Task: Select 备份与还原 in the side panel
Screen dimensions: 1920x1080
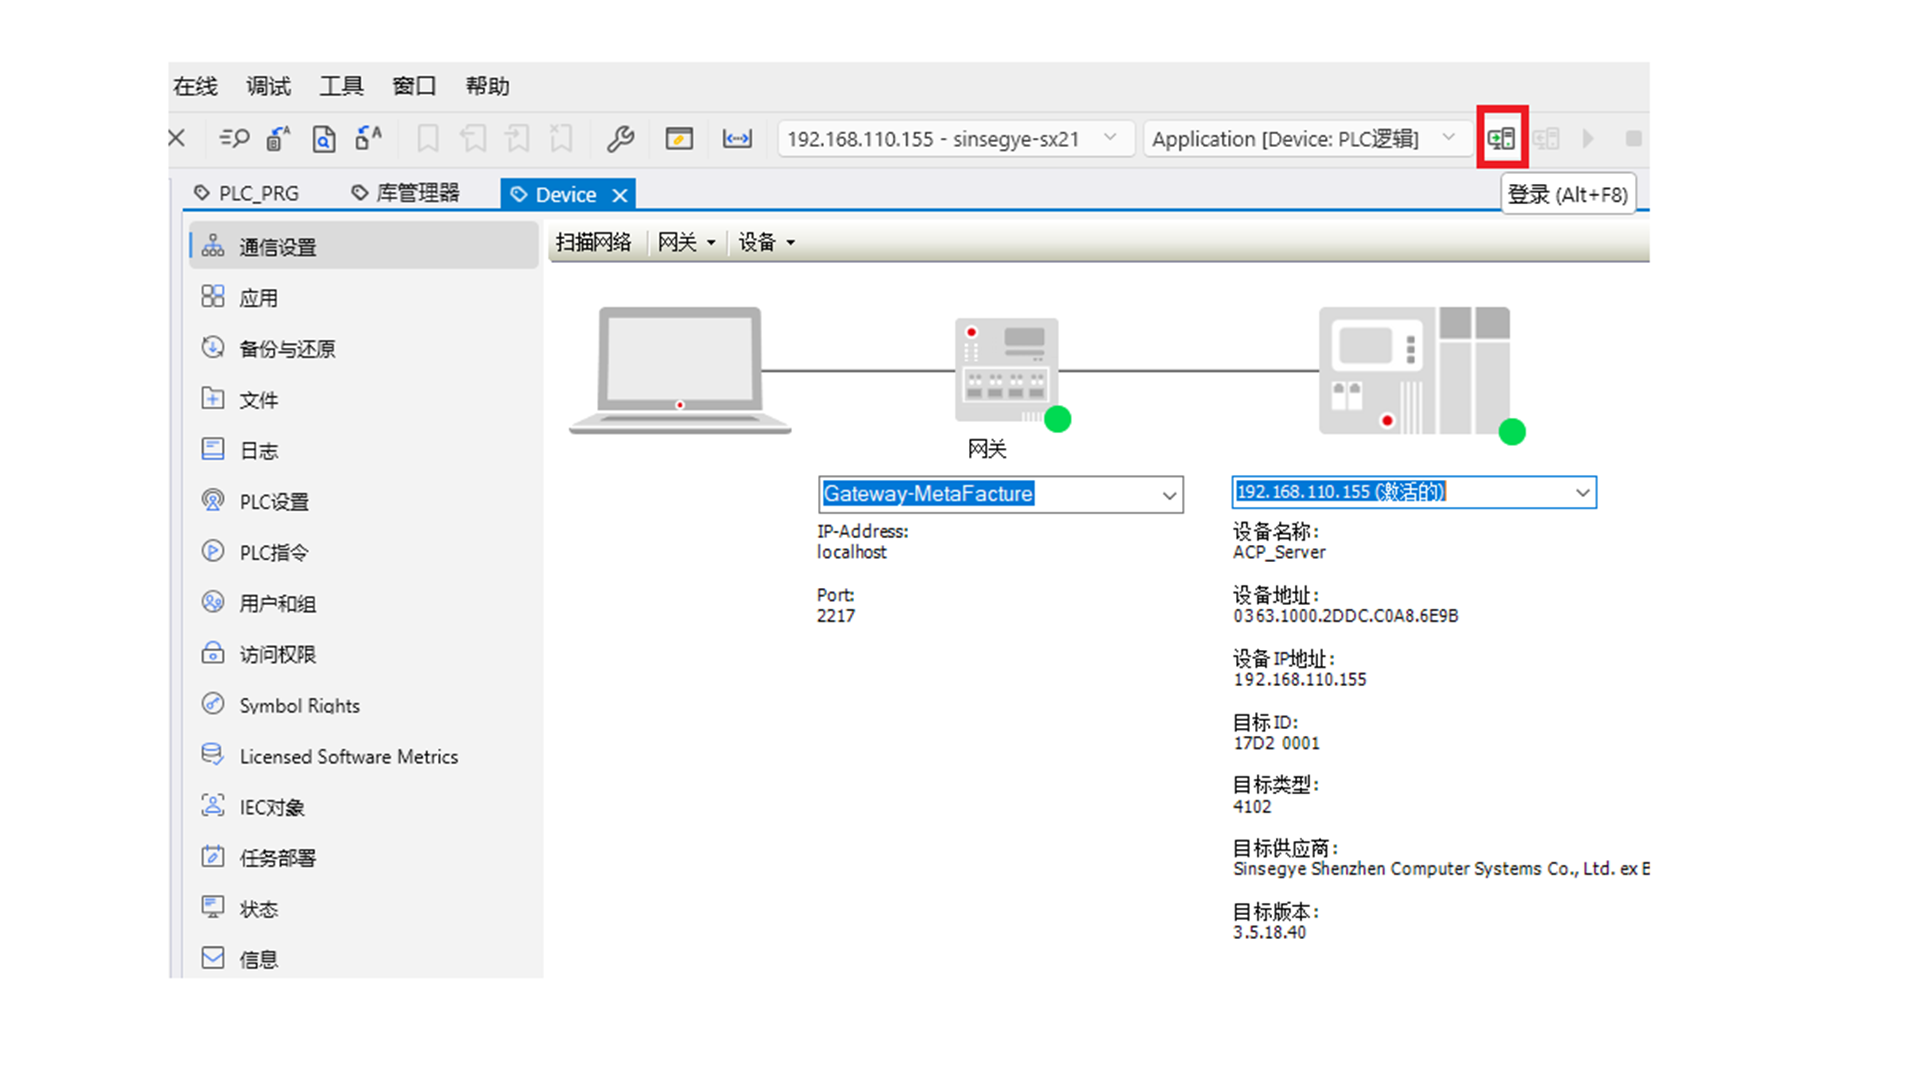Action: [286, 349]
